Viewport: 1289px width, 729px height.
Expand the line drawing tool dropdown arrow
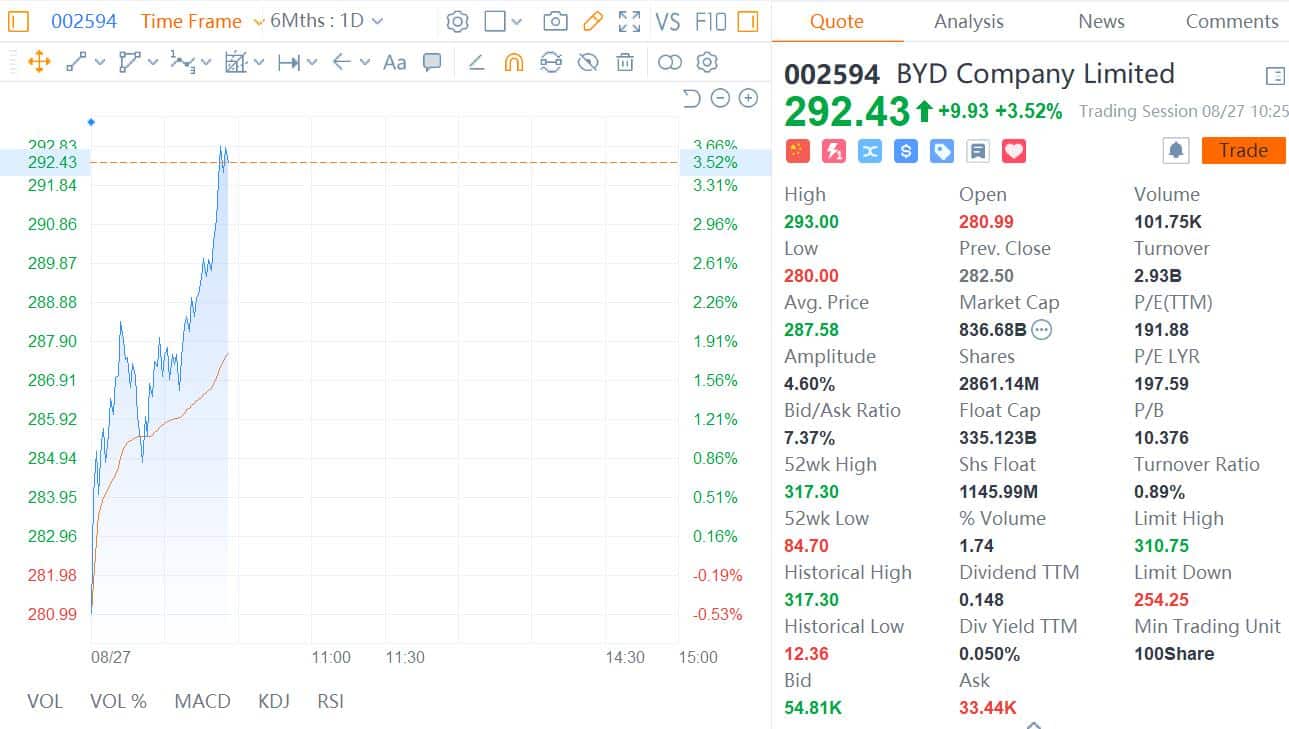[100, 62]
